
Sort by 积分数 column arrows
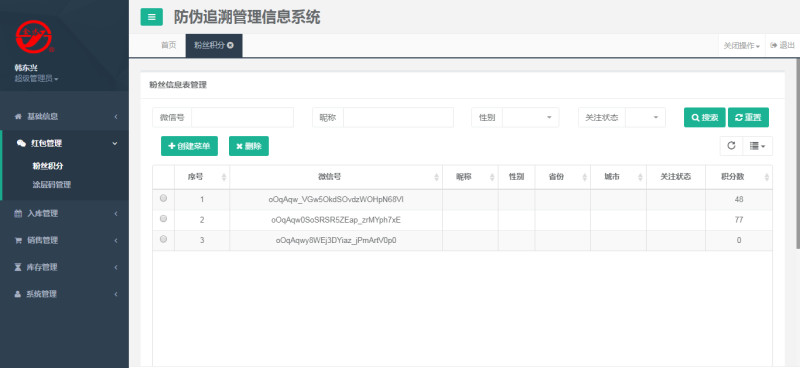pos(767,177)
